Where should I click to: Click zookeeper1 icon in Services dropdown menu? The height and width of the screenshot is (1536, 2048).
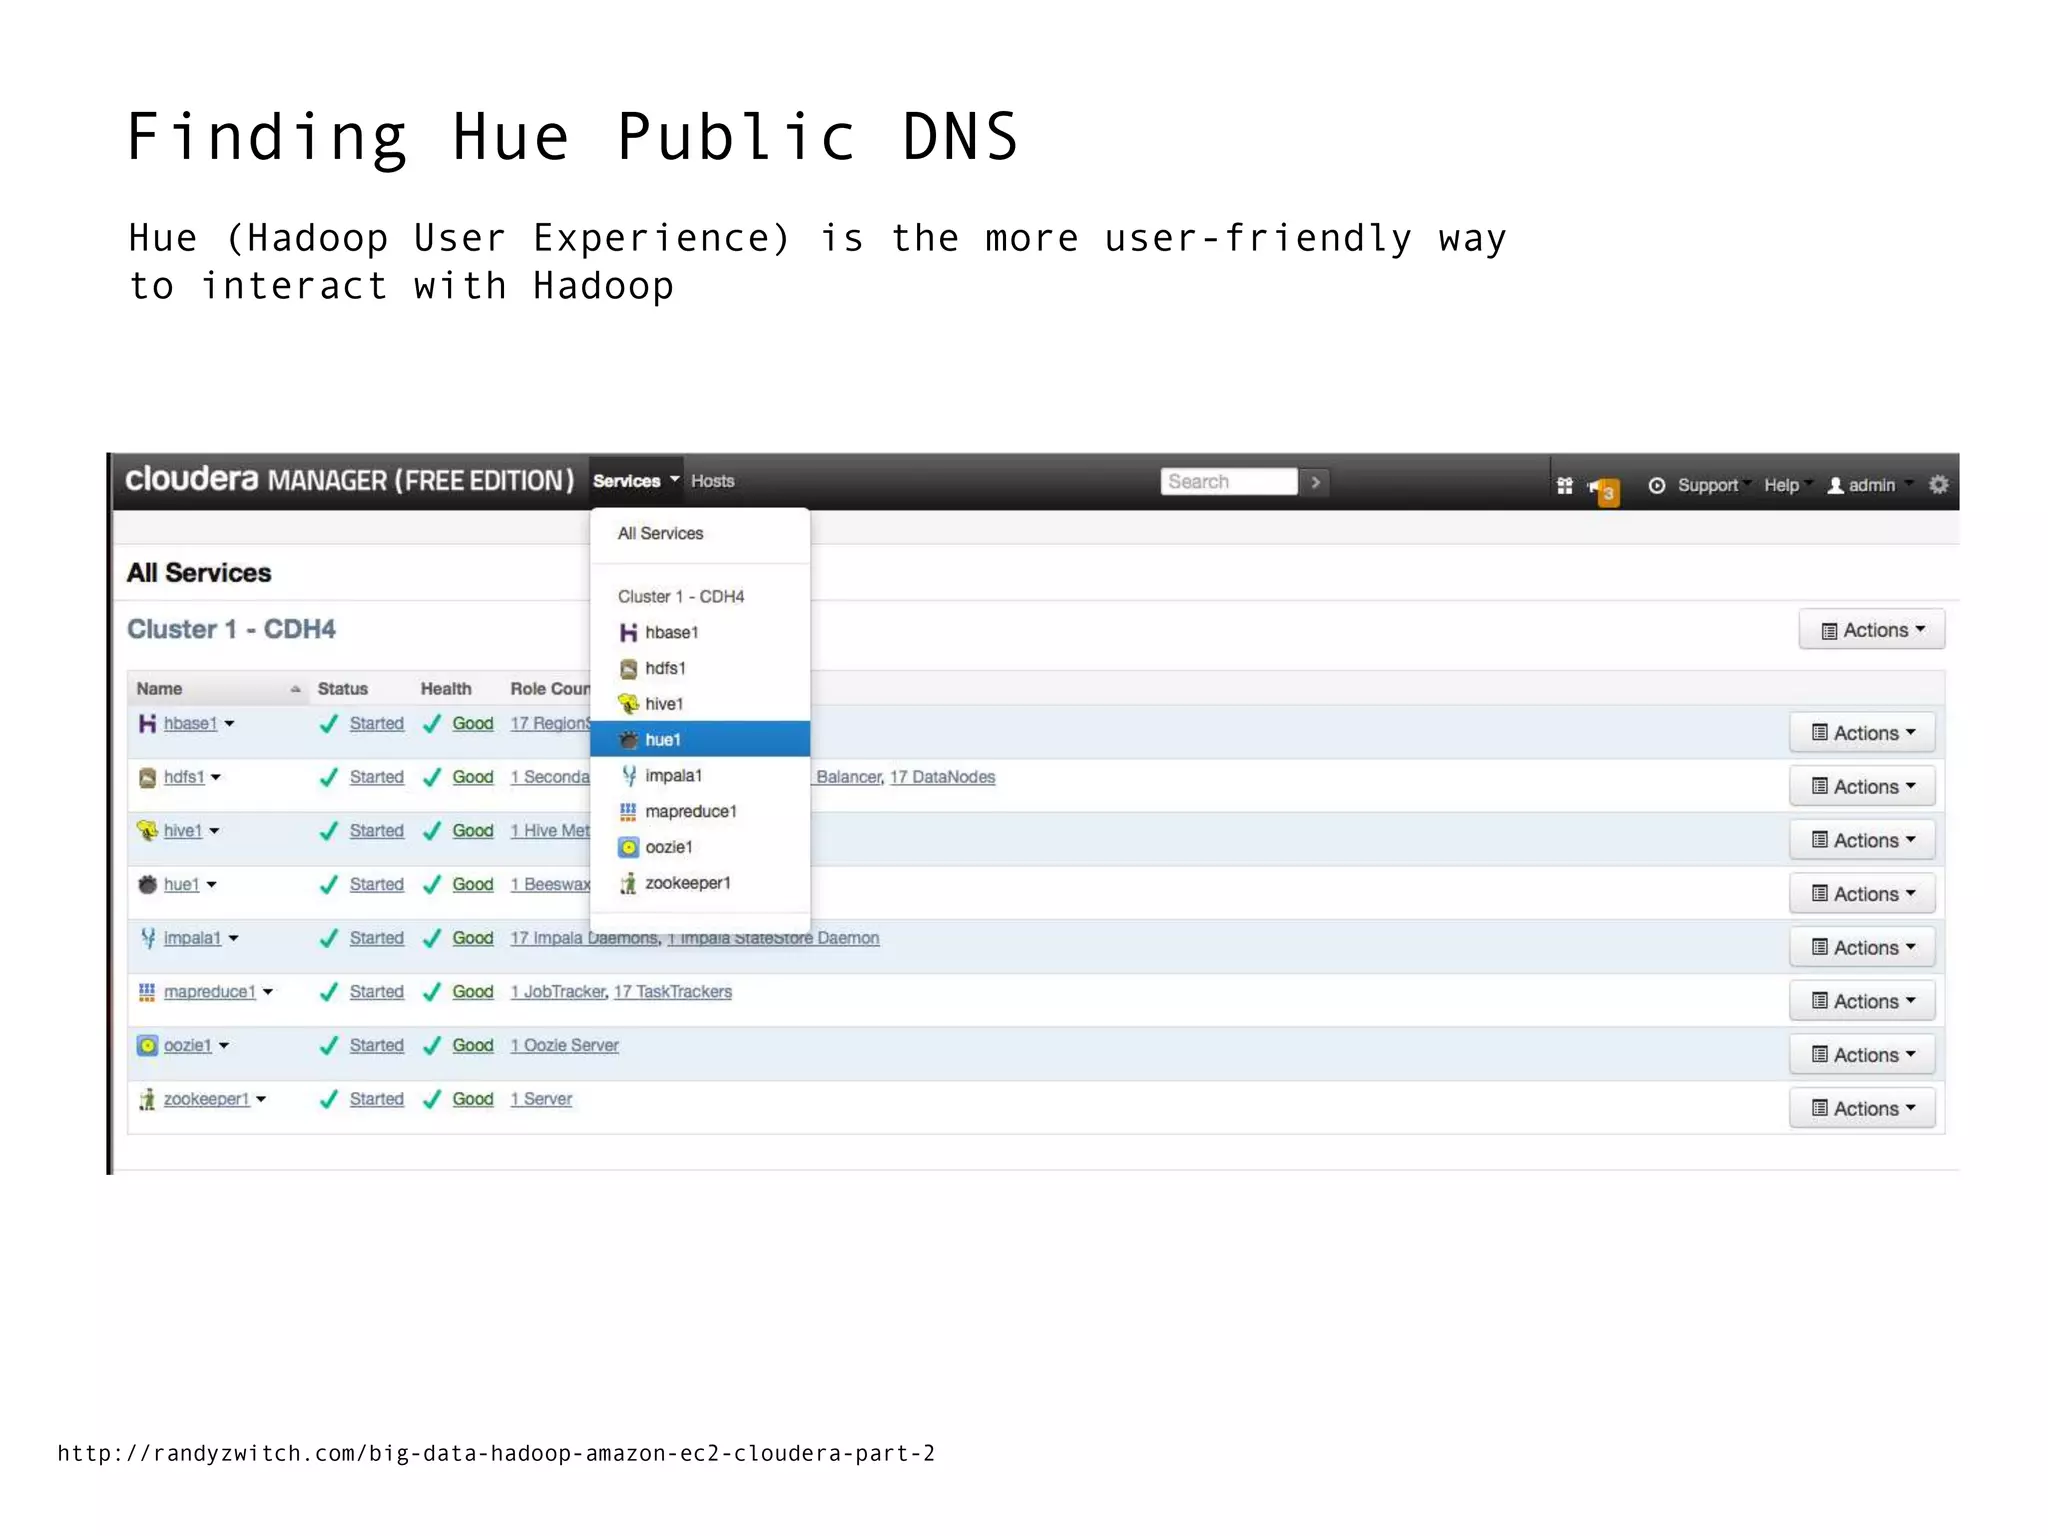point(628,883)
